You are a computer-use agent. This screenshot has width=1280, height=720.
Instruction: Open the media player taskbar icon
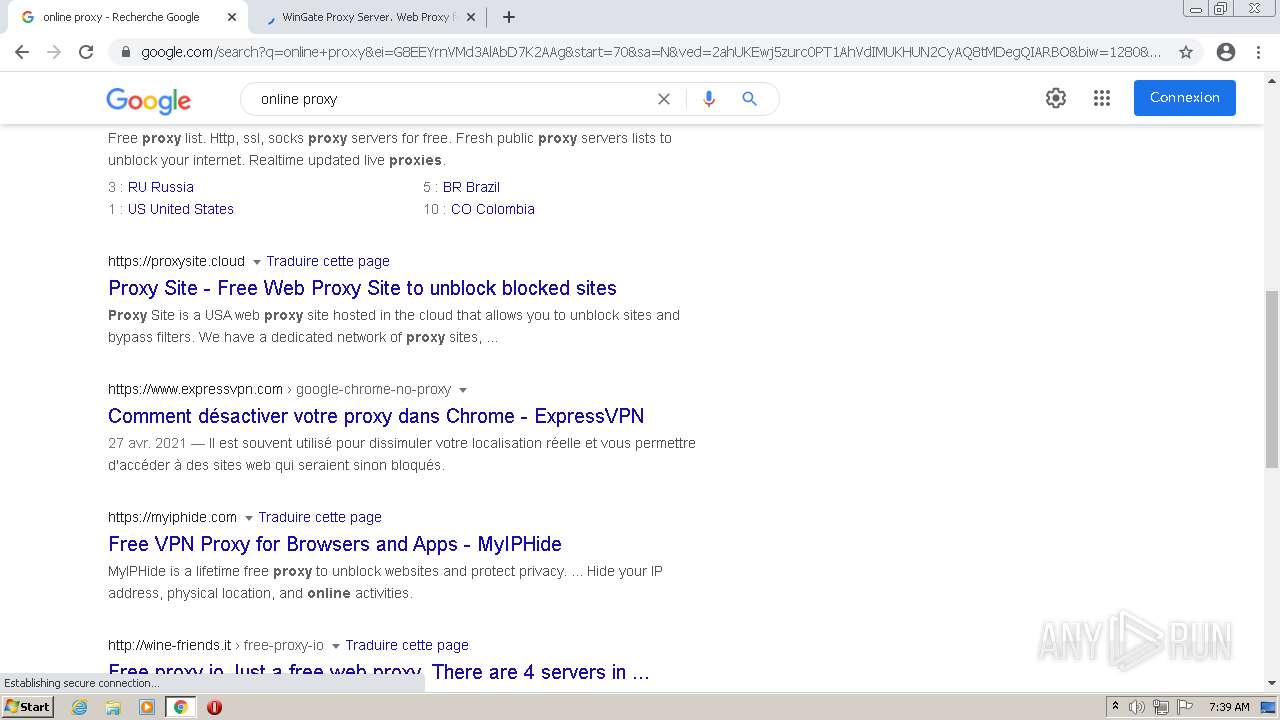(147, 707)
